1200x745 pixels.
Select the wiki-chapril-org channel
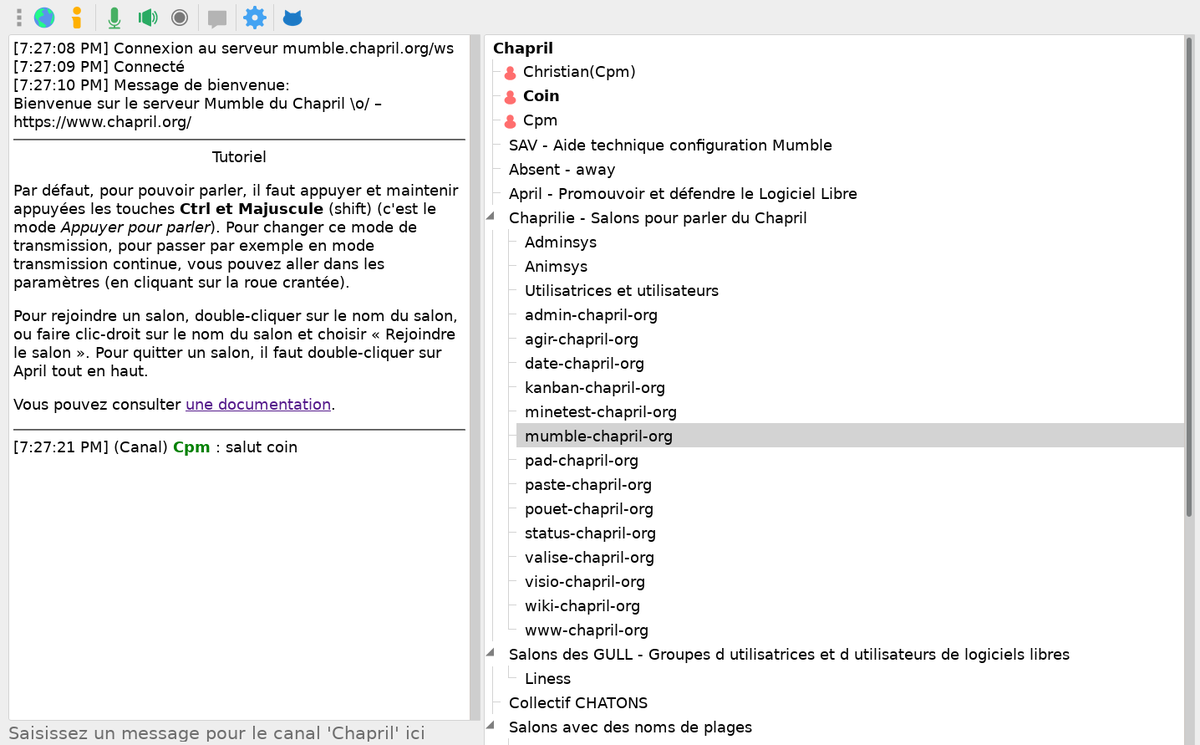[582, 605]
